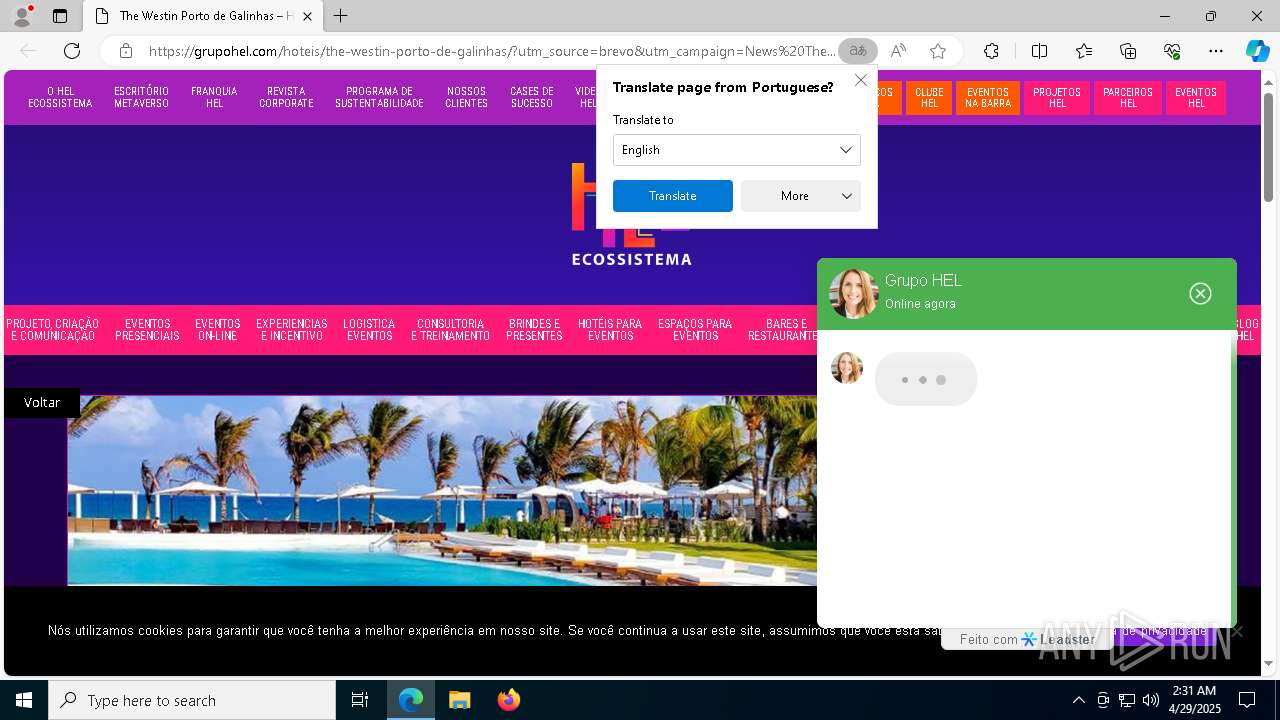Open Eventos Presenciais category
The height and width of the screenshot is (720, 1280).
tap(147, 330)
